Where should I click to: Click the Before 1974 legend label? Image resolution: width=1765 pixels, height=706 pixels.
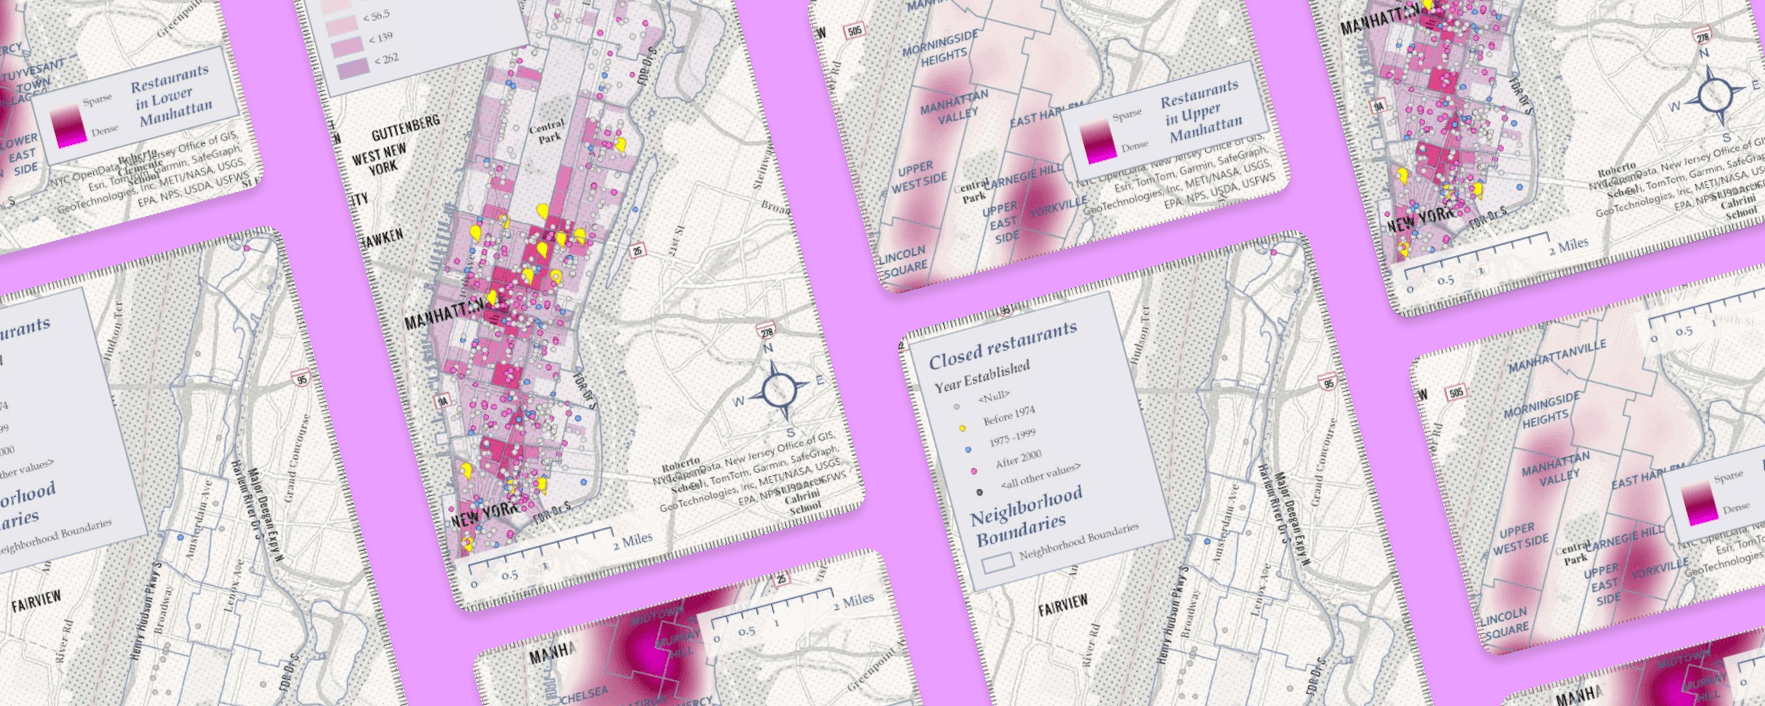click(1009, 416)
